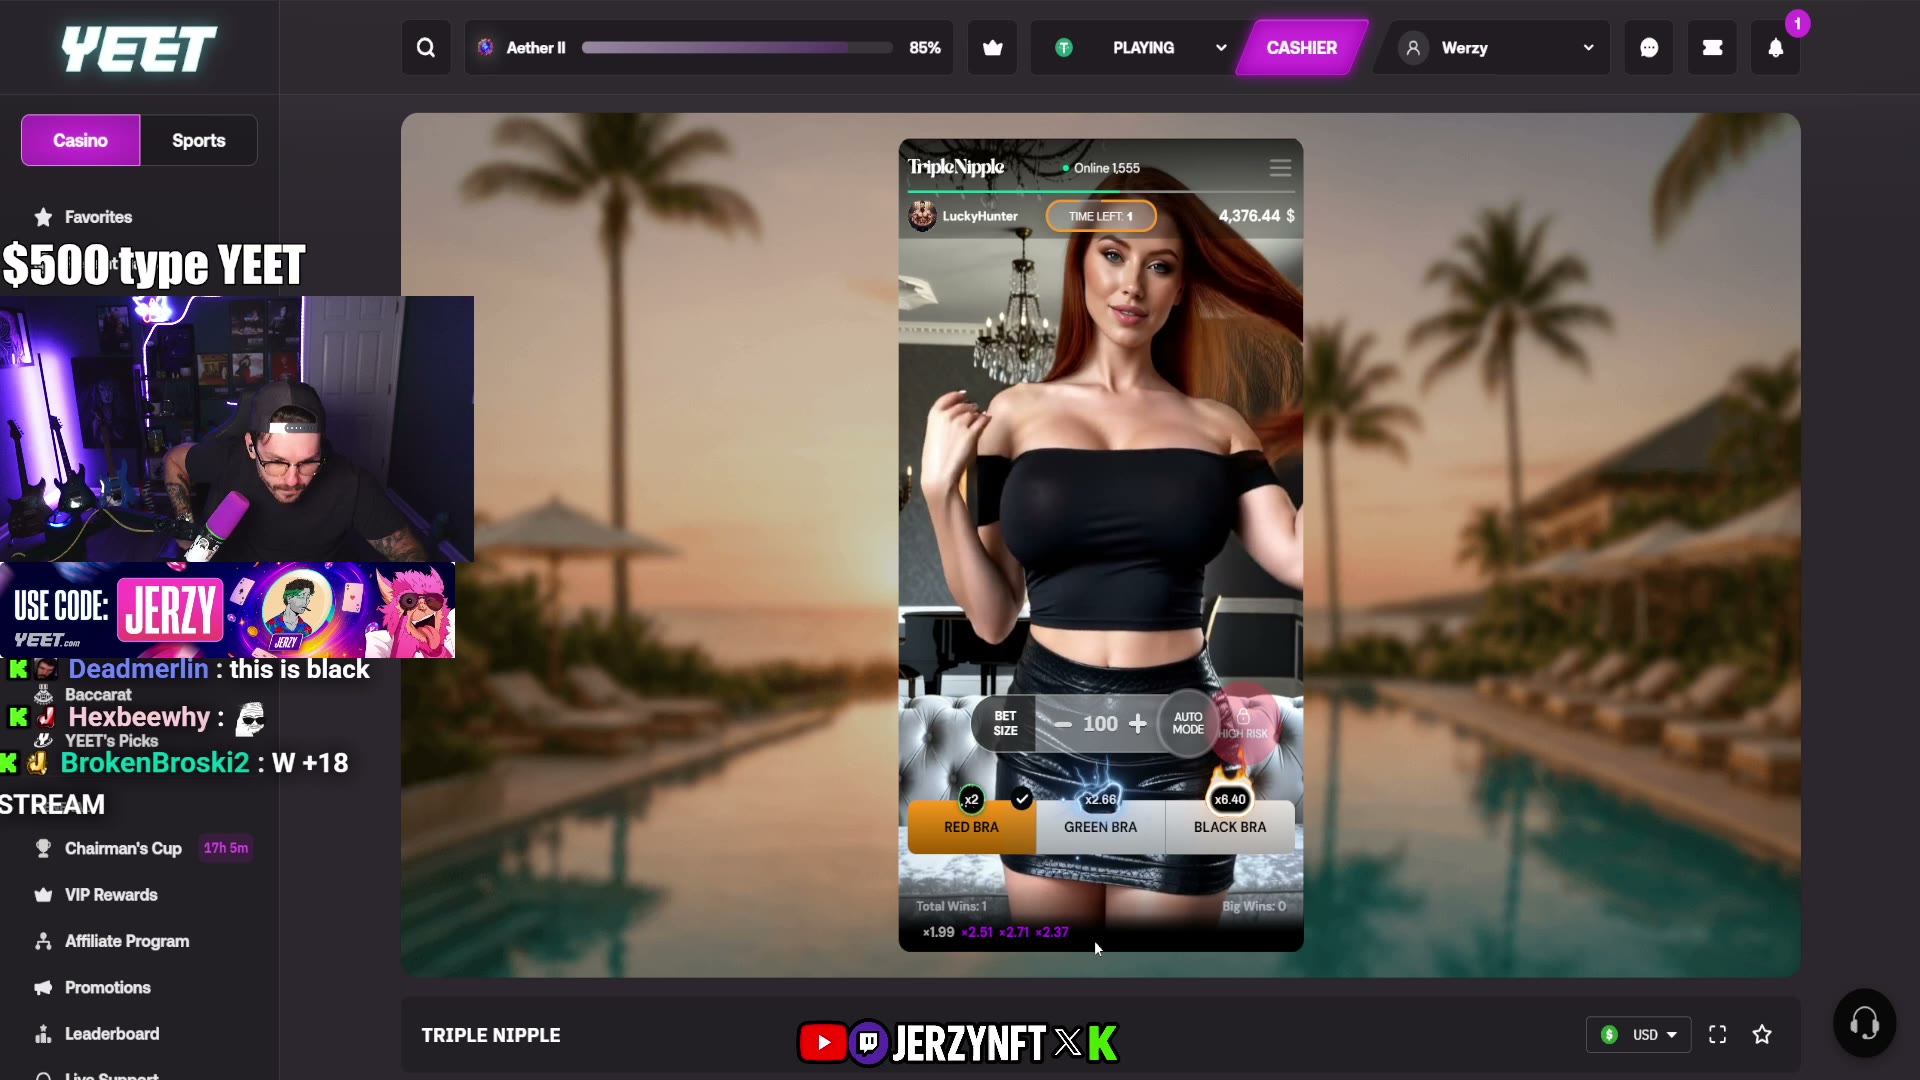Image resolution: width=1920 pixels, height=1080 pixels.
Task: Click the live support headset icon
Action: click(1864, 1023)
